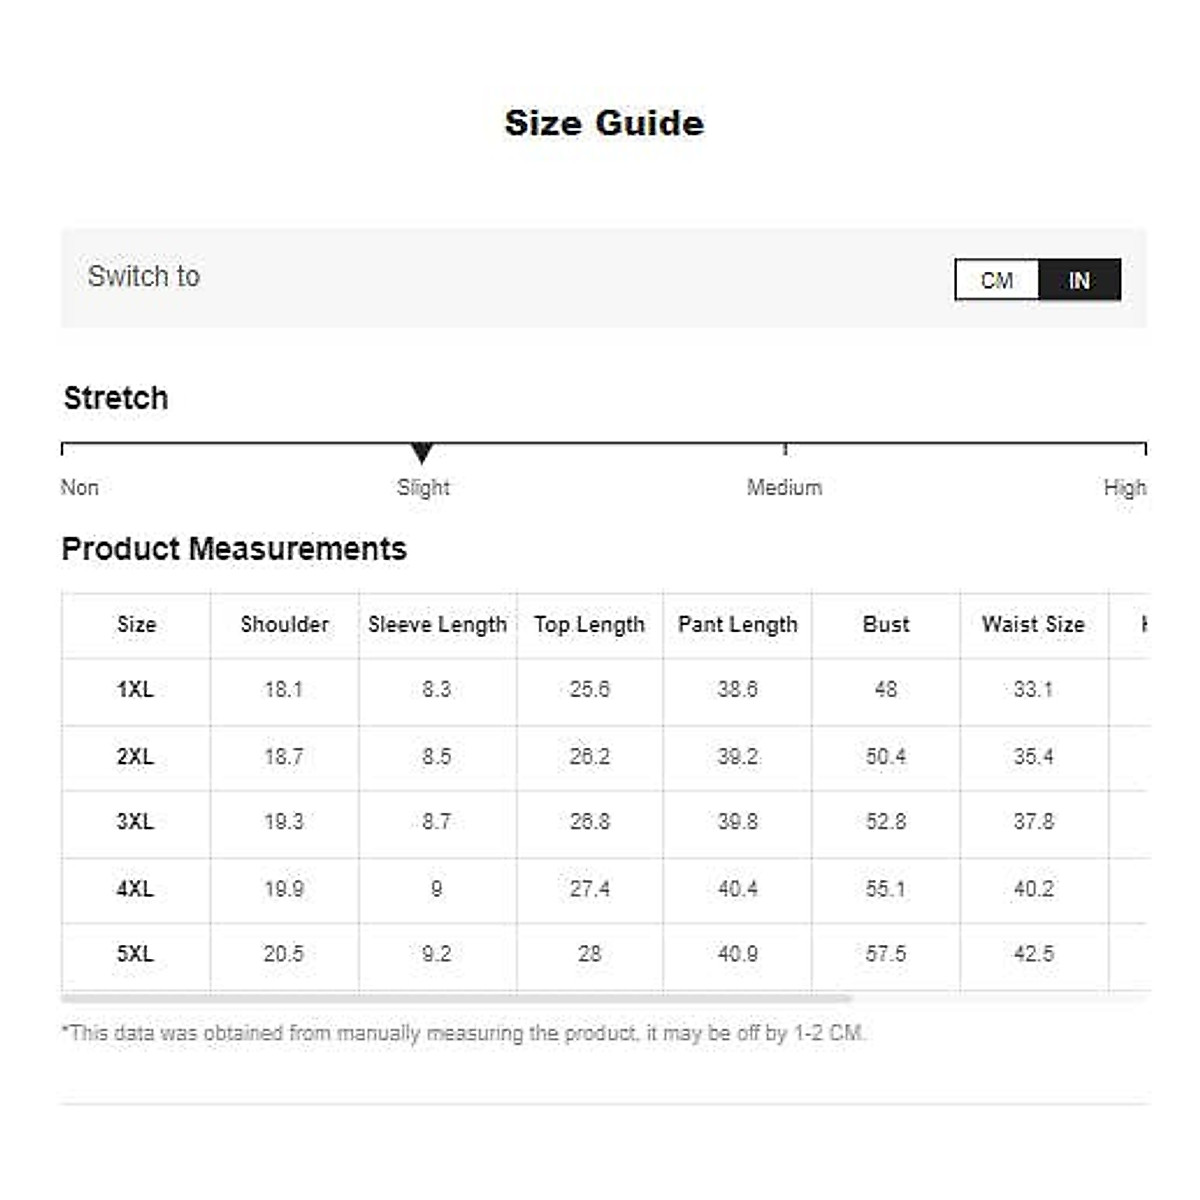Viewport: 1200px width, 1200px height.
Task: Click the Shoulder column header
Action: [x=284, y=624]
